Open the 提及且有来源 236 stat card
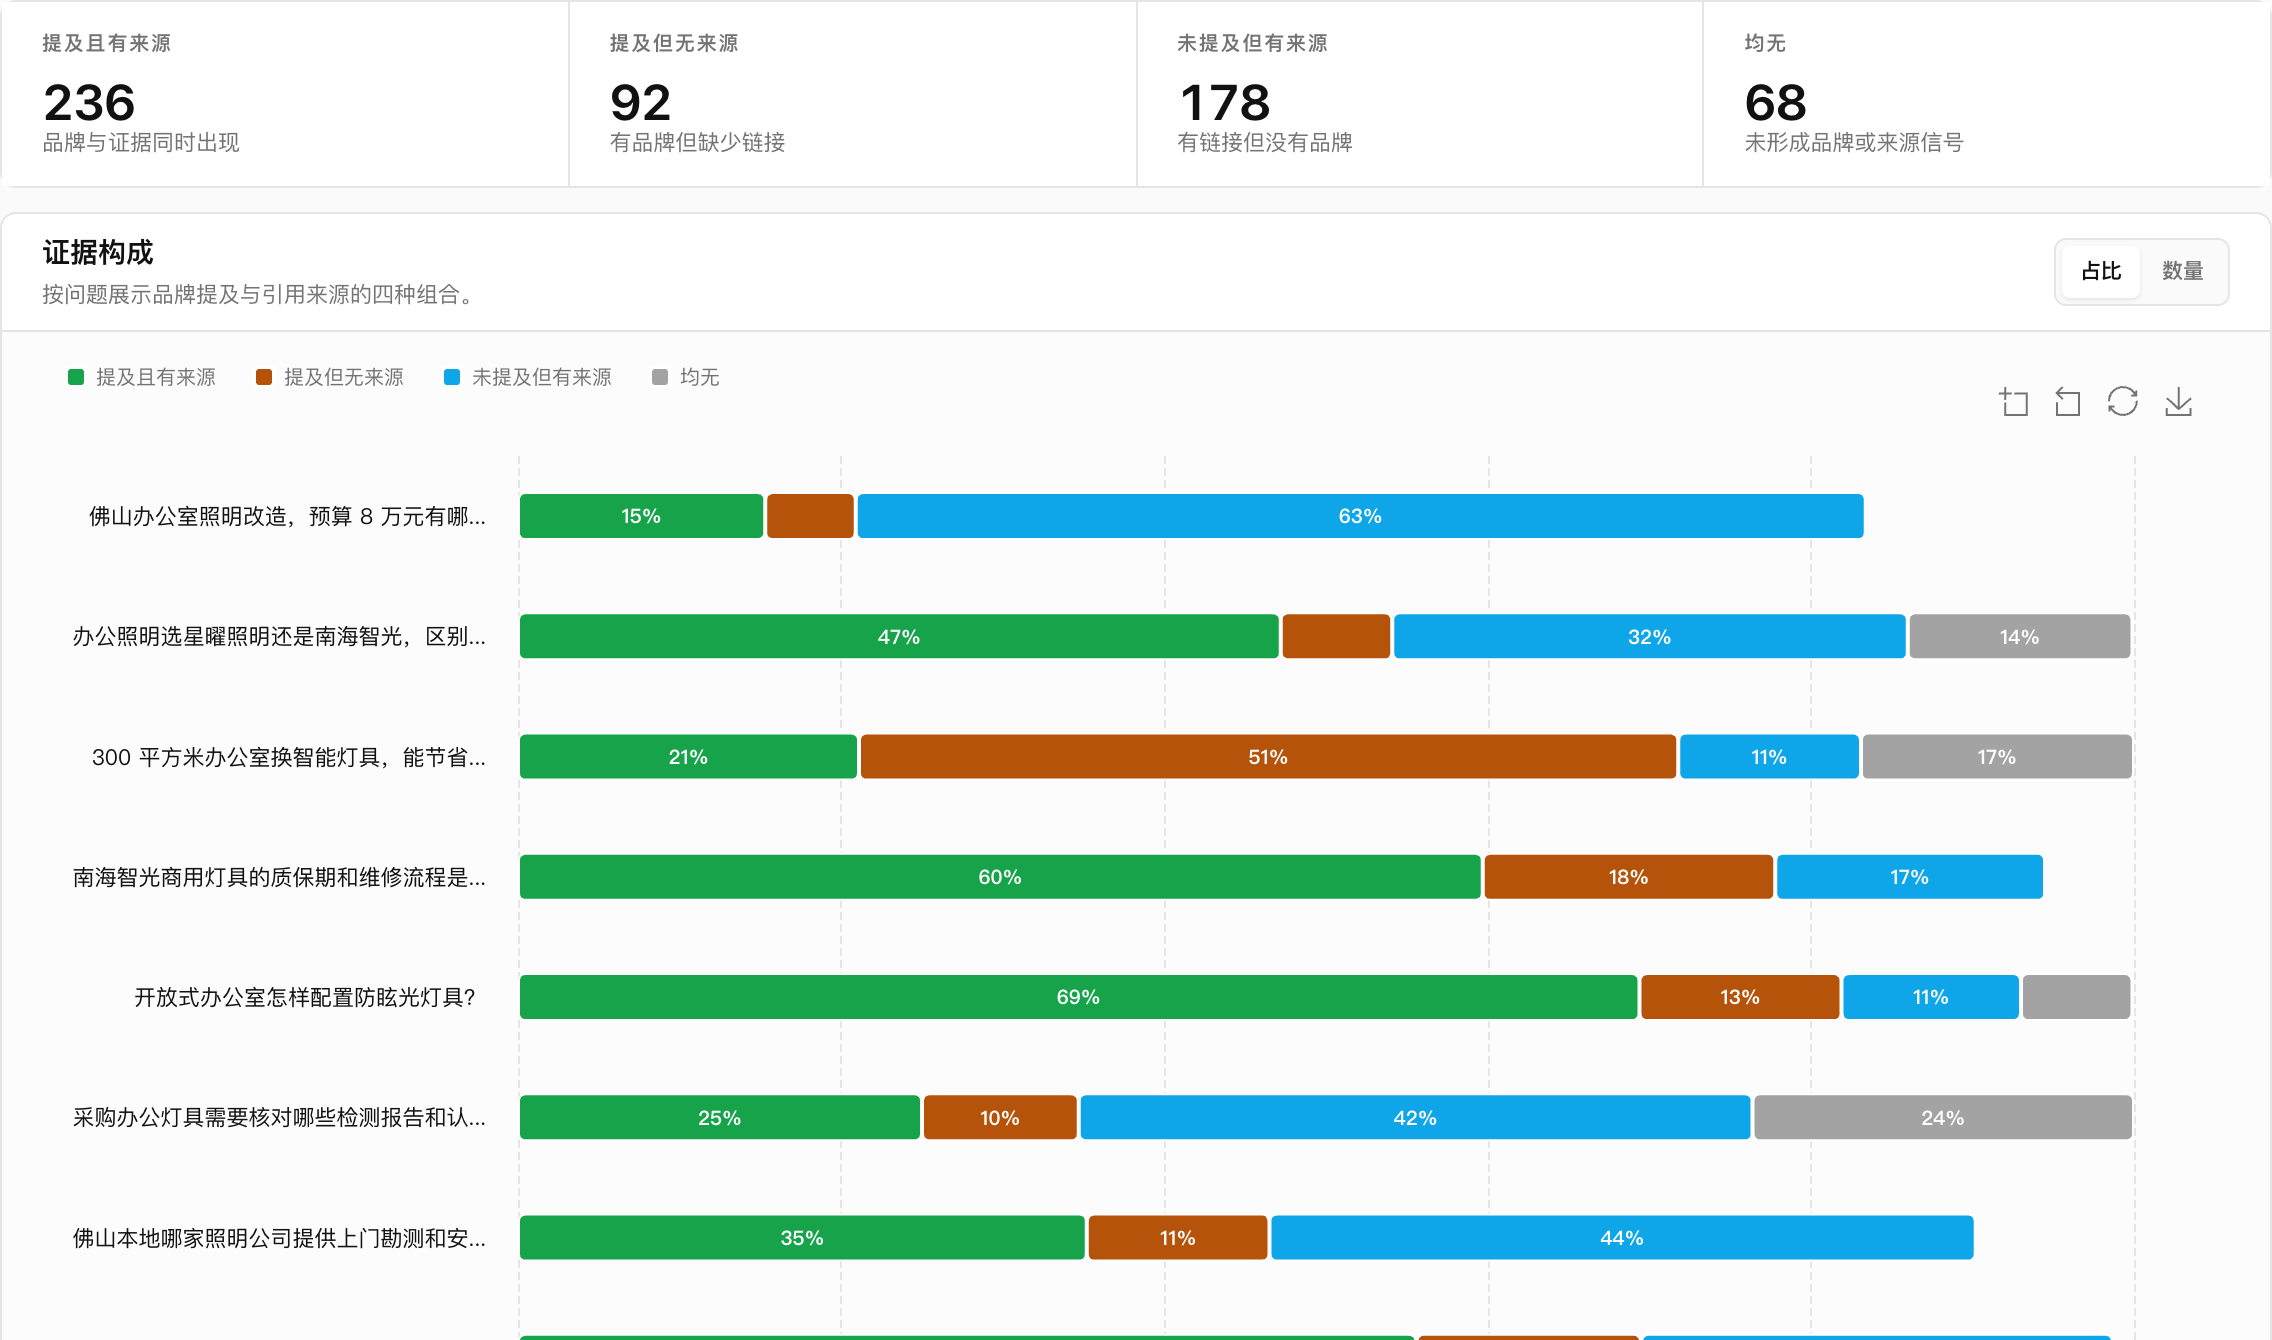The width and height of the screenshot is (2272, 1340). click(285, 94)
